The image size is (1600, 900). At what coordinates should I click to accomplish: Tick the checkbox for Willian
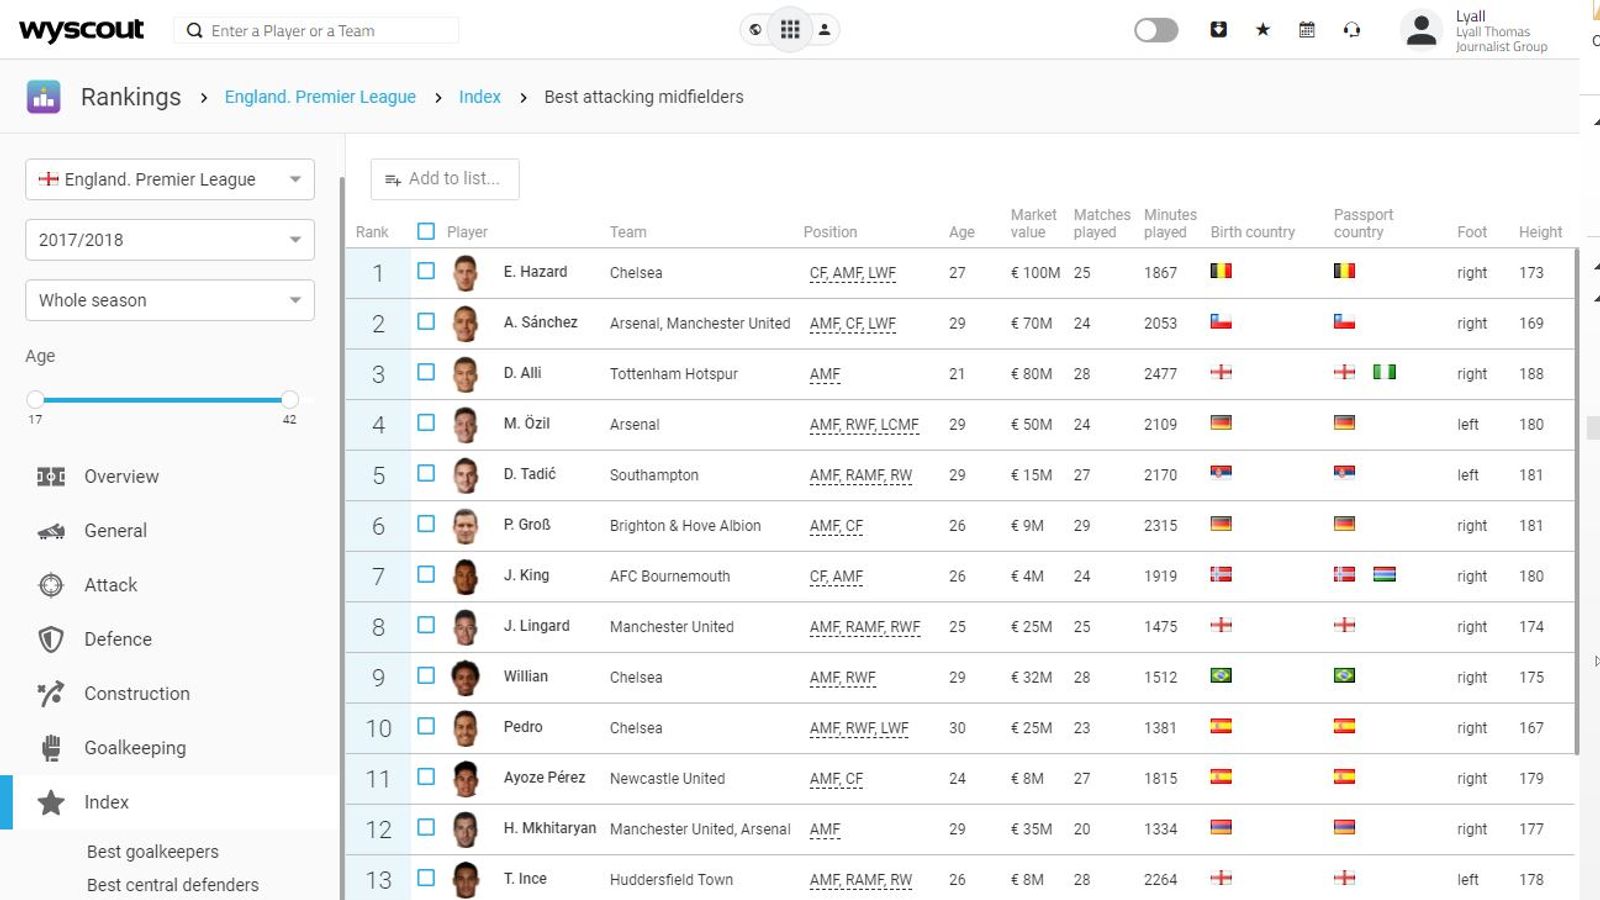pos(425,676)
